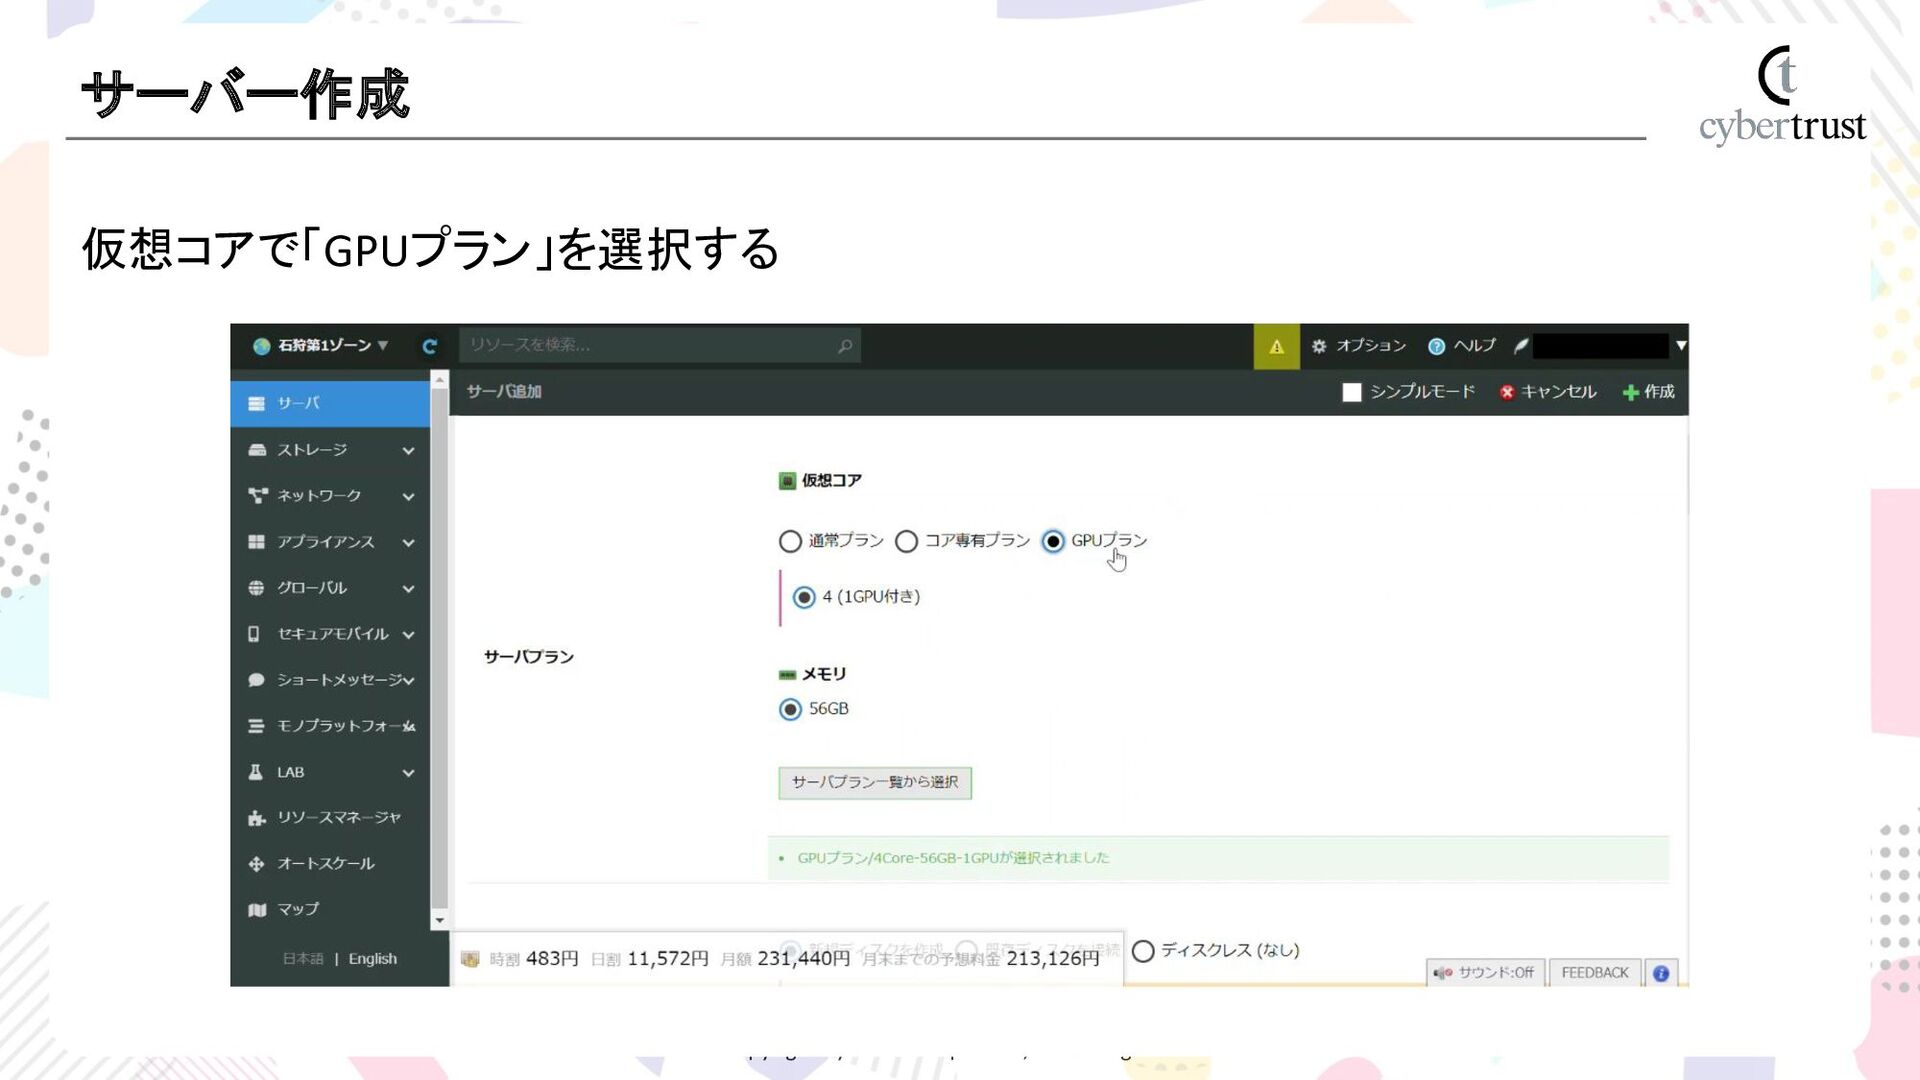Image resolution: width=1920 pixels, height=1080 pixels.
Task: Click the 月額 231,440円 price text
Action: click(x=785, y=959)
